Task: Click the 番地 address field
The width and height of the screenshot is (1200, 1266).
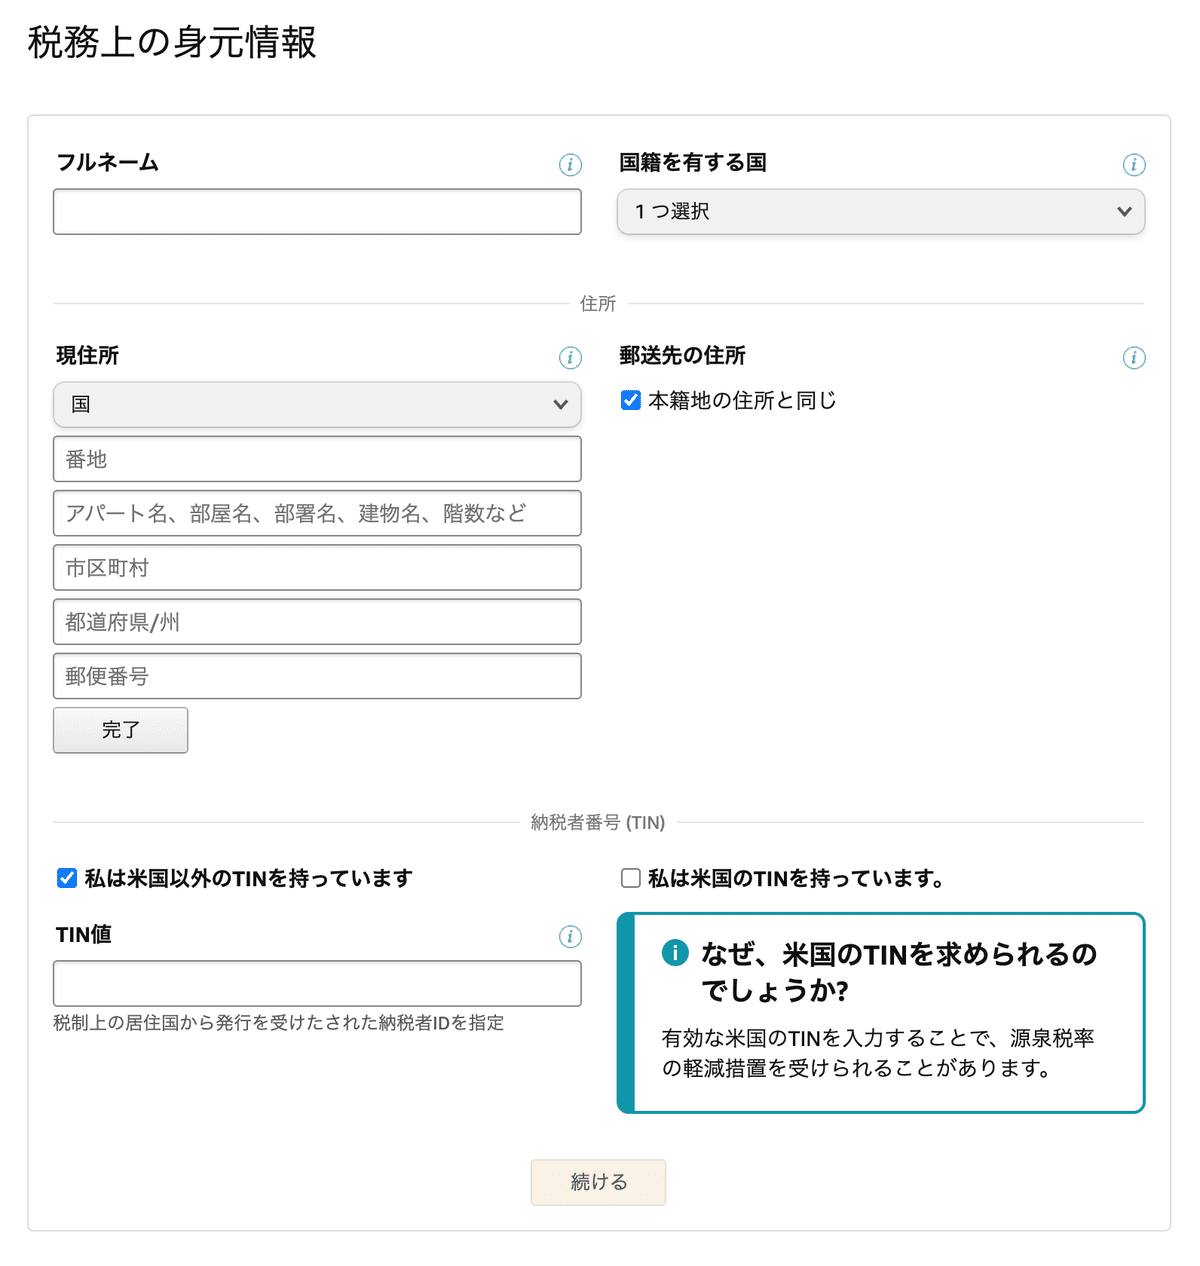Action: 317,459
